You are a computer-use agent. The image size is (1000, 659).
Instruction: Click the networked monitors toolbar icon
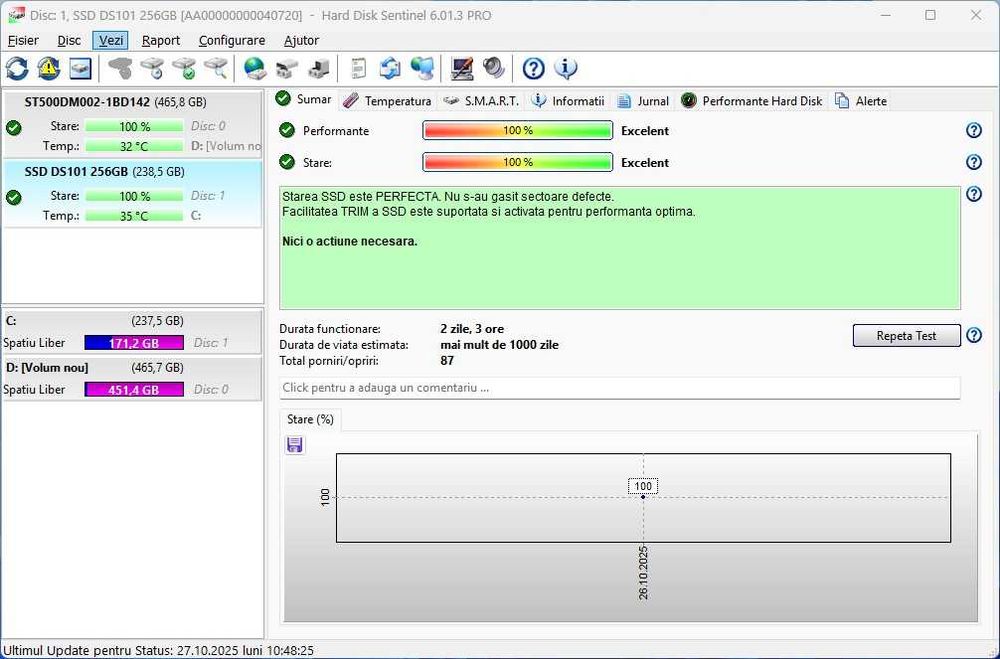click(422, 68)
